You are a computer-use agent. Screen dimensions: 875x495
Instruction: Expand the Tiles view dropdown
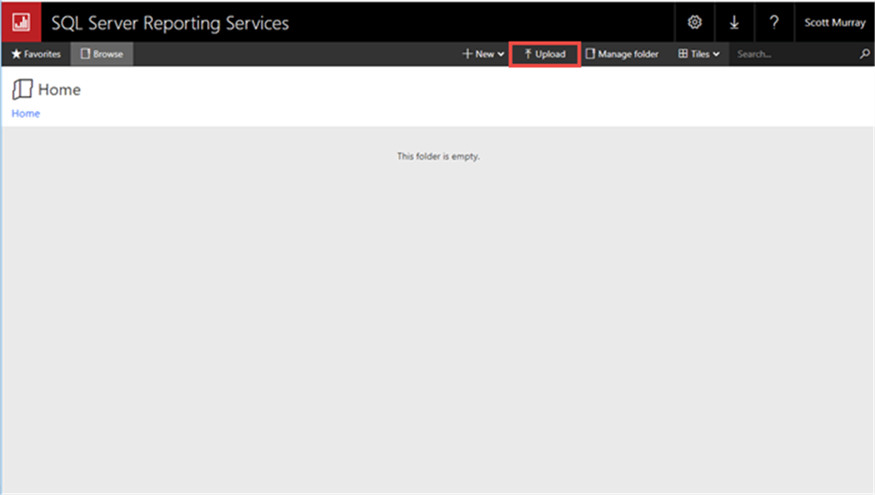click(699, 54)
